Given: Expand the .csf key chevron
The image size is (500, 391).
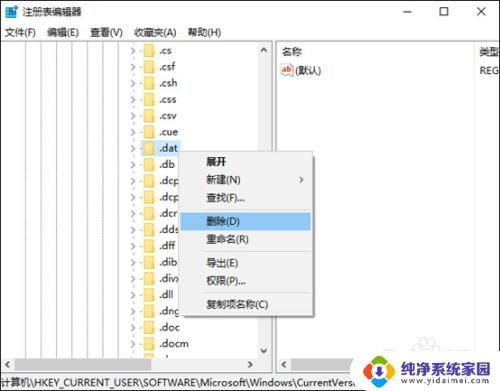Looking at the screenshot, I should pyautogui.click(x=133, y=67).
